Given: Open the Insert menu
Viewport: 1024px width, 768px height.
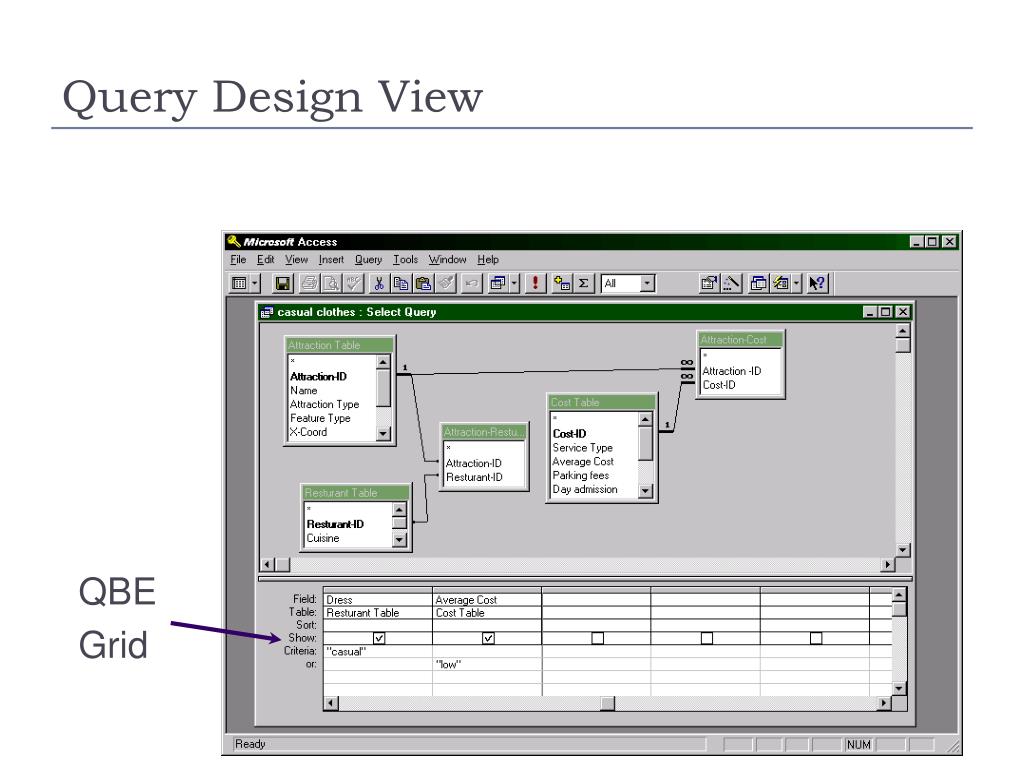Looking at the screenshot, I should pyautogui.click(x=331, y=259).
